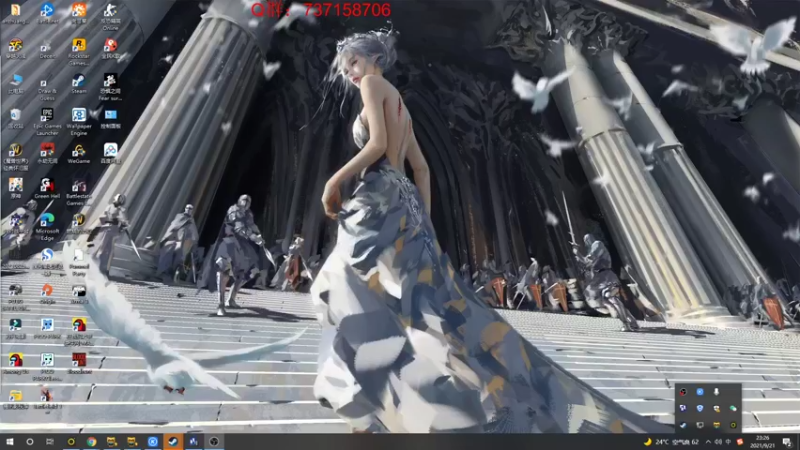800x450 pixels.
Task: Select the Bloodwash game shortcut
Action: click(x=79, y=364)
